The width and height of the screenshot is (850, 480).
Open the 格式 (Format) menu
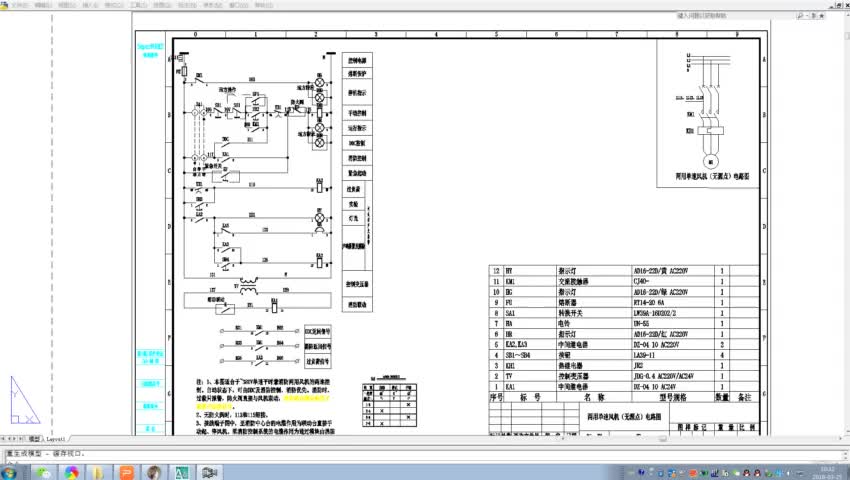[x=114, y=5]
